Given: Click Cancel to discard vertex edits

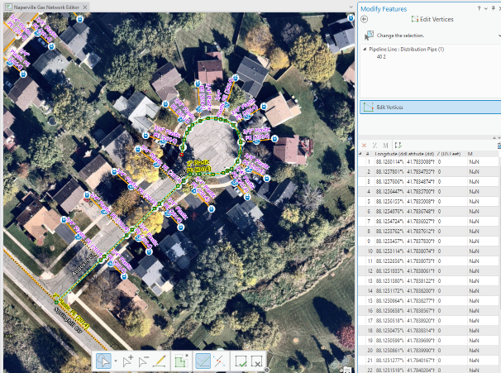Looking at the screenshot, I should coord(257,361).
